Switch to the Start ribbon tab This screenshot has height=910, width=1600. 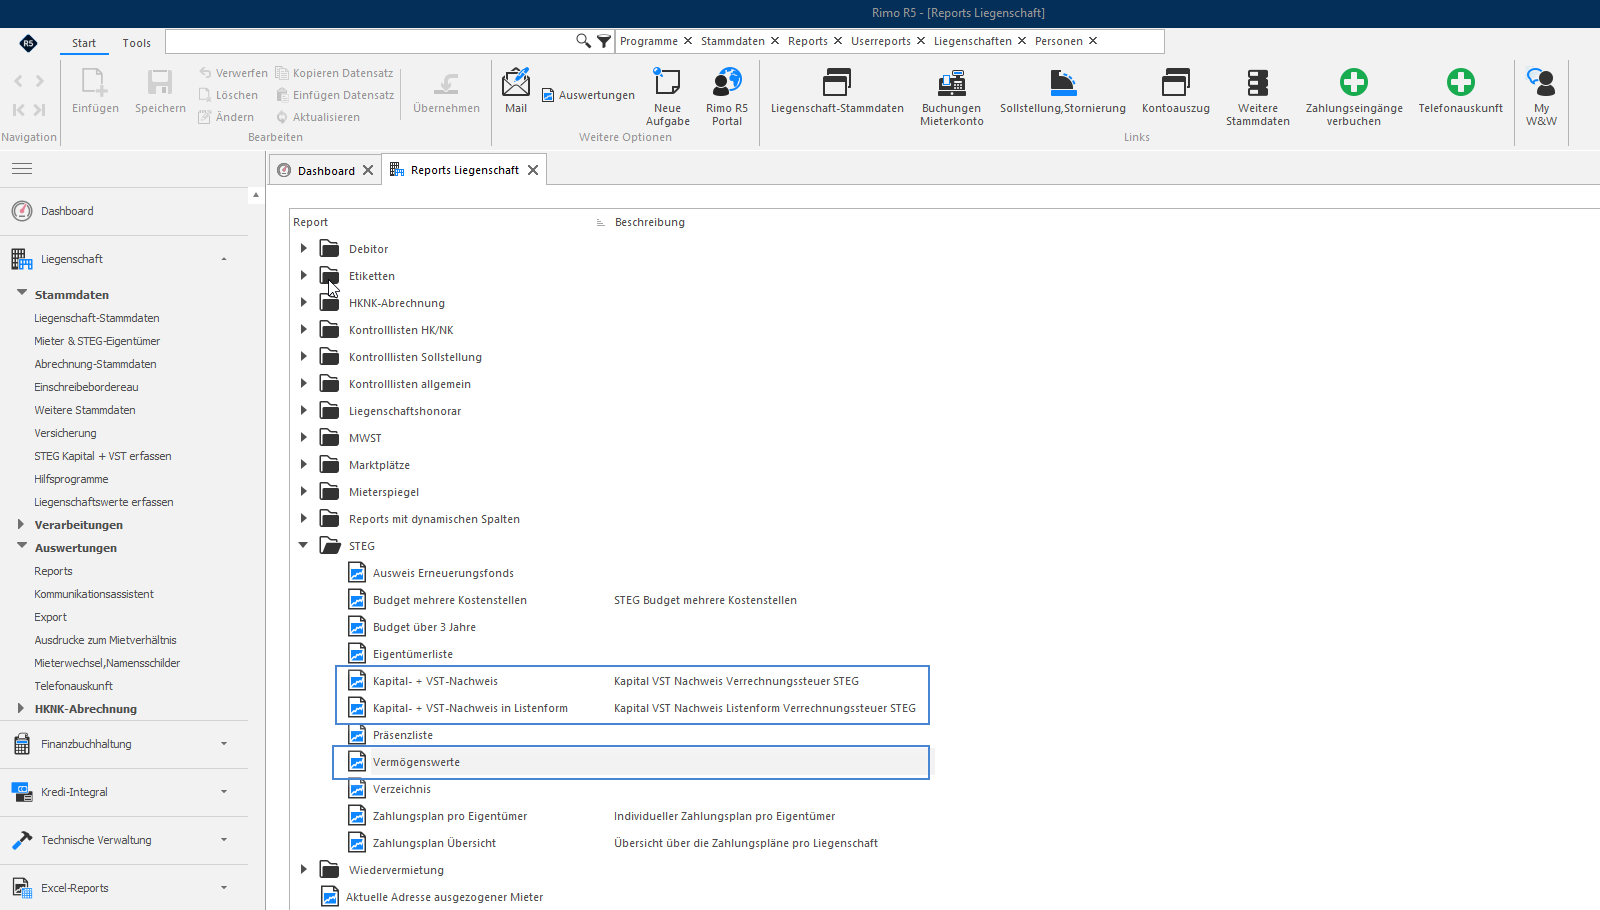coord(84,43)
